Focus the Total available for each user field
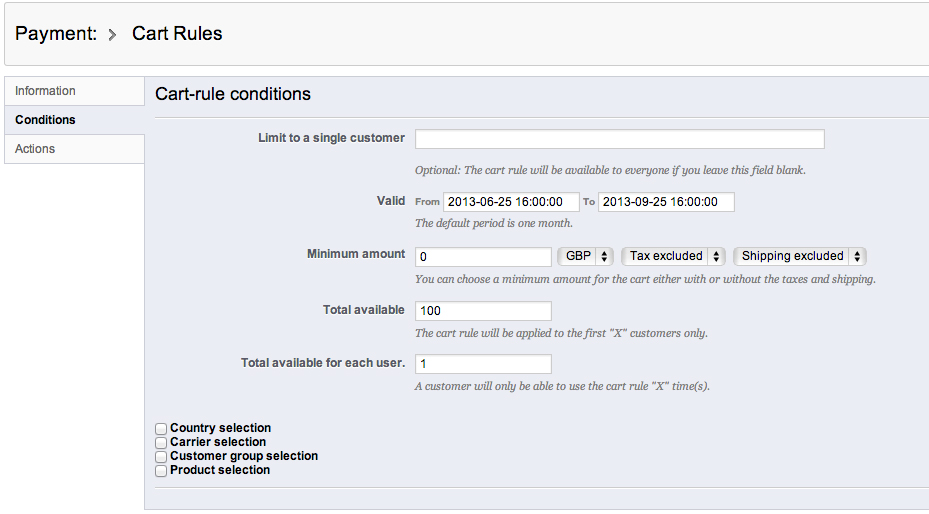This screenshot has width=929, height=514. [x=483, y=364]
